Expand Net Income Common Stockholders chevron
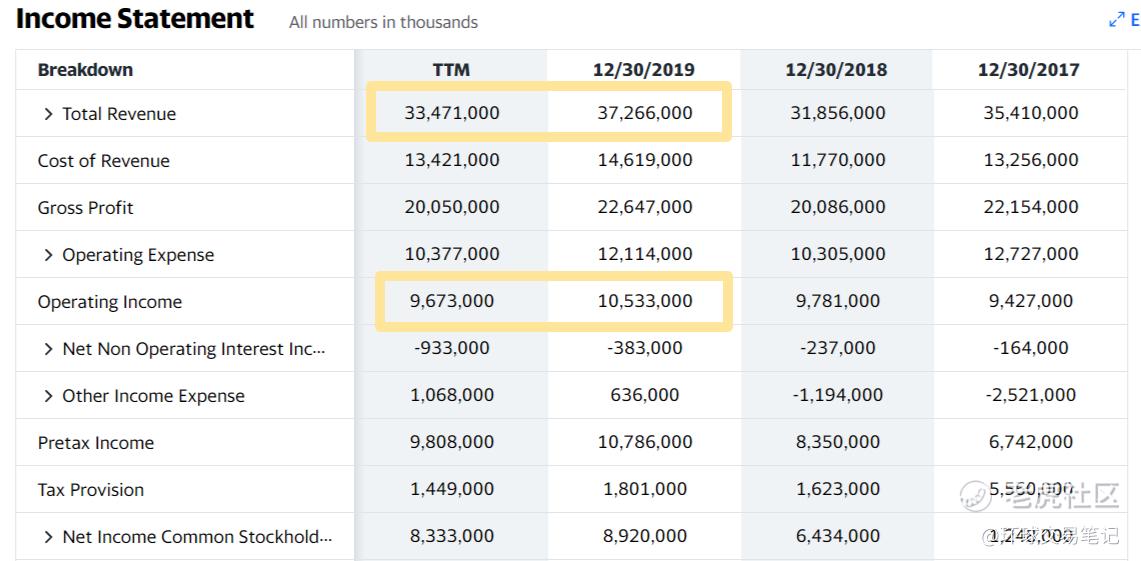This screenshot has height=561, width=1141. point(48,537)
